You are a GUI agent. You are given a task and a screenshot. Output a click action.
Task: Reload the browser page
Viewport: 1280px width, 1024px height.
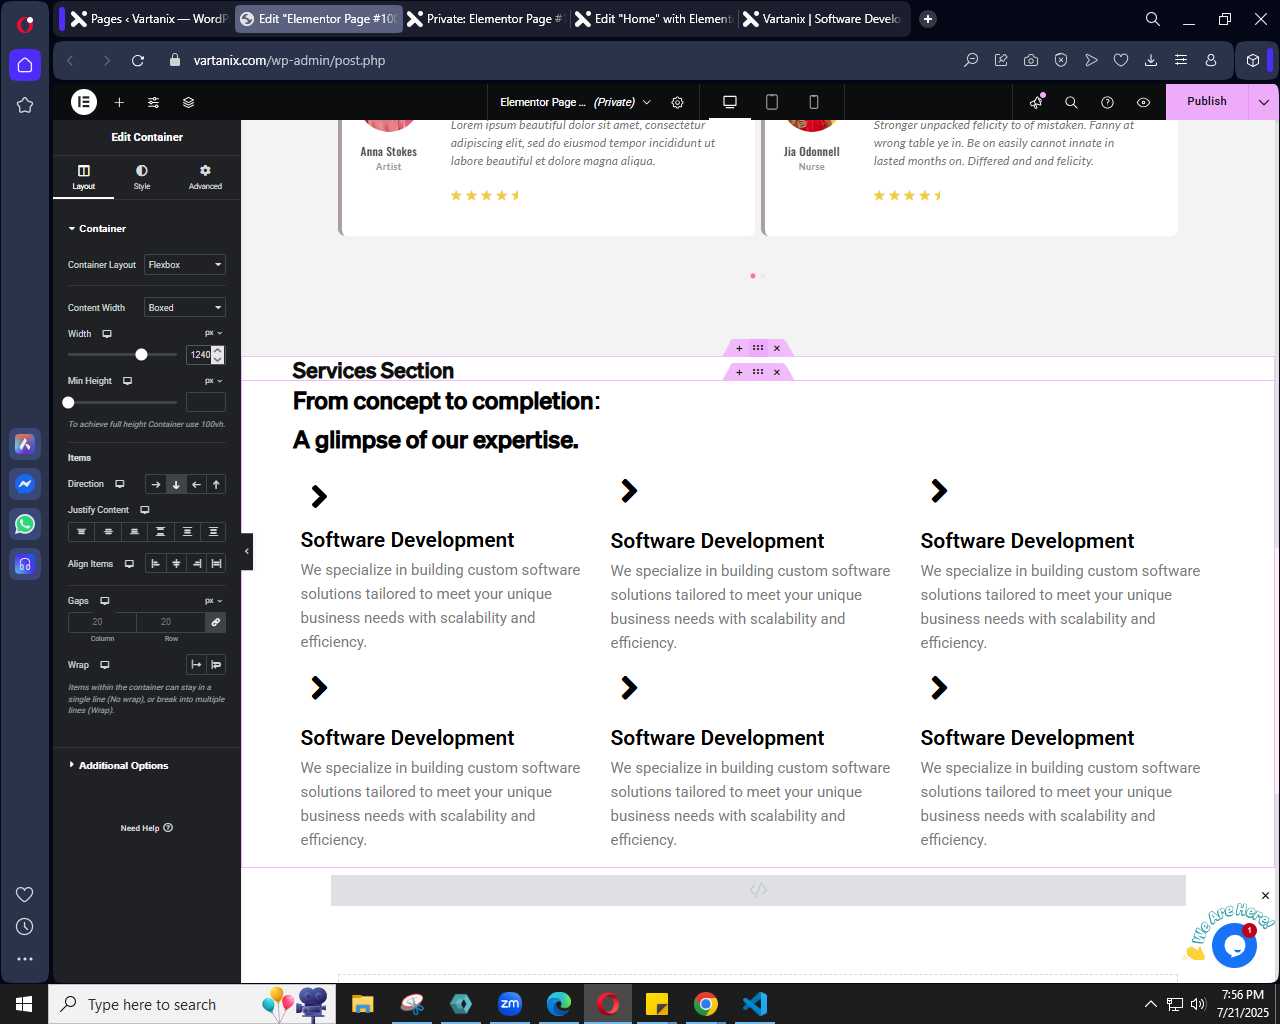[x=138, y=60]
